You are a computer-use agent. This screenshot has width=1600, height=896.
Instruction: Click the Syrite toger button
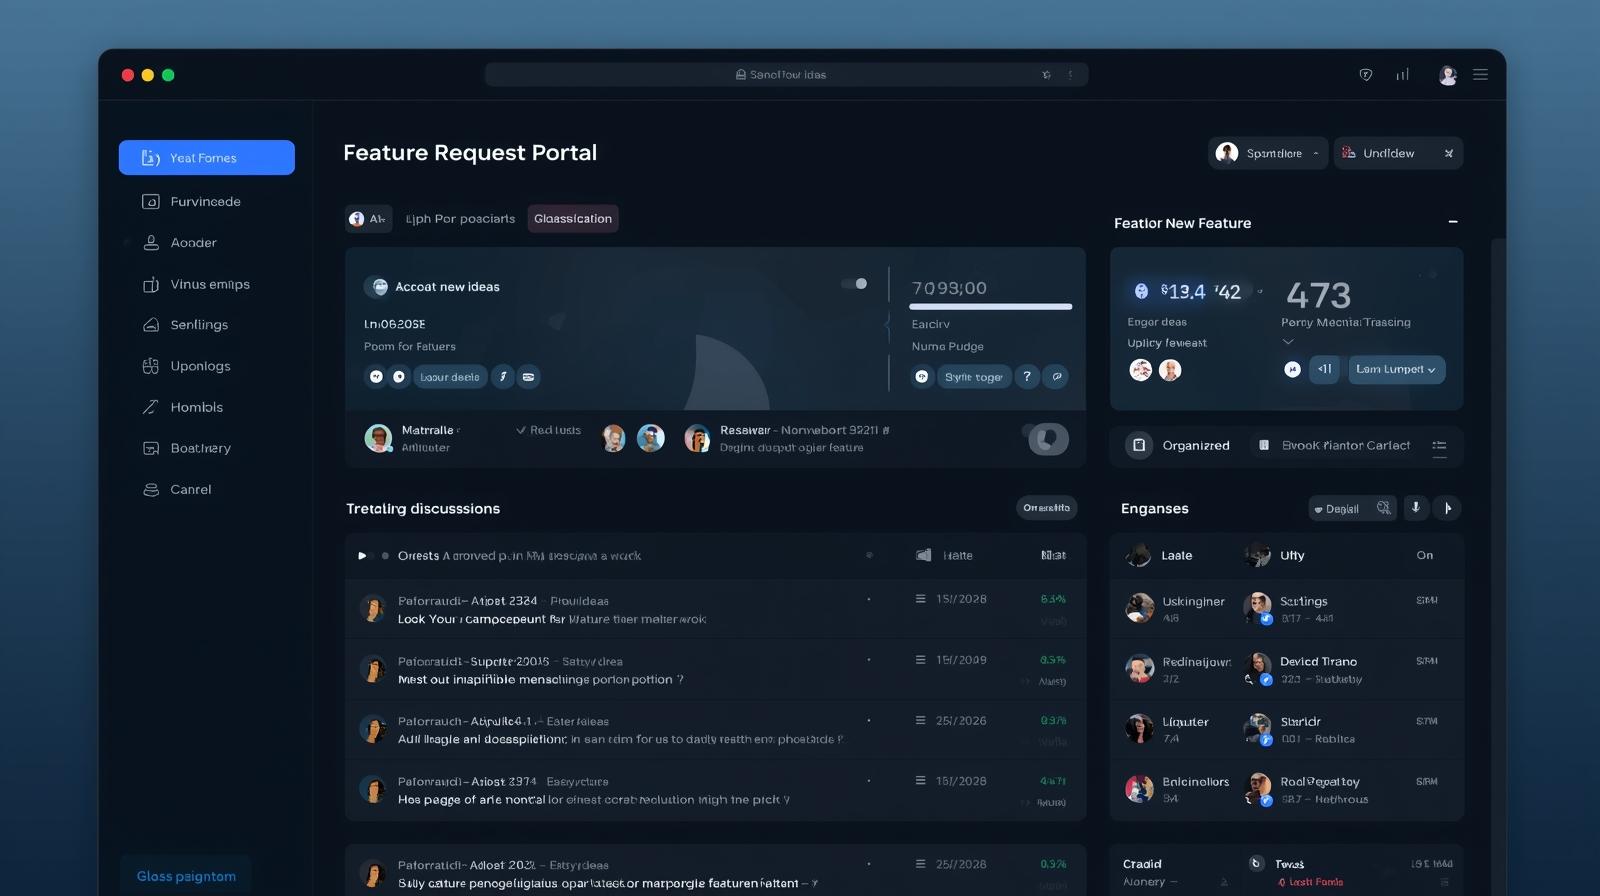(973, 377)
